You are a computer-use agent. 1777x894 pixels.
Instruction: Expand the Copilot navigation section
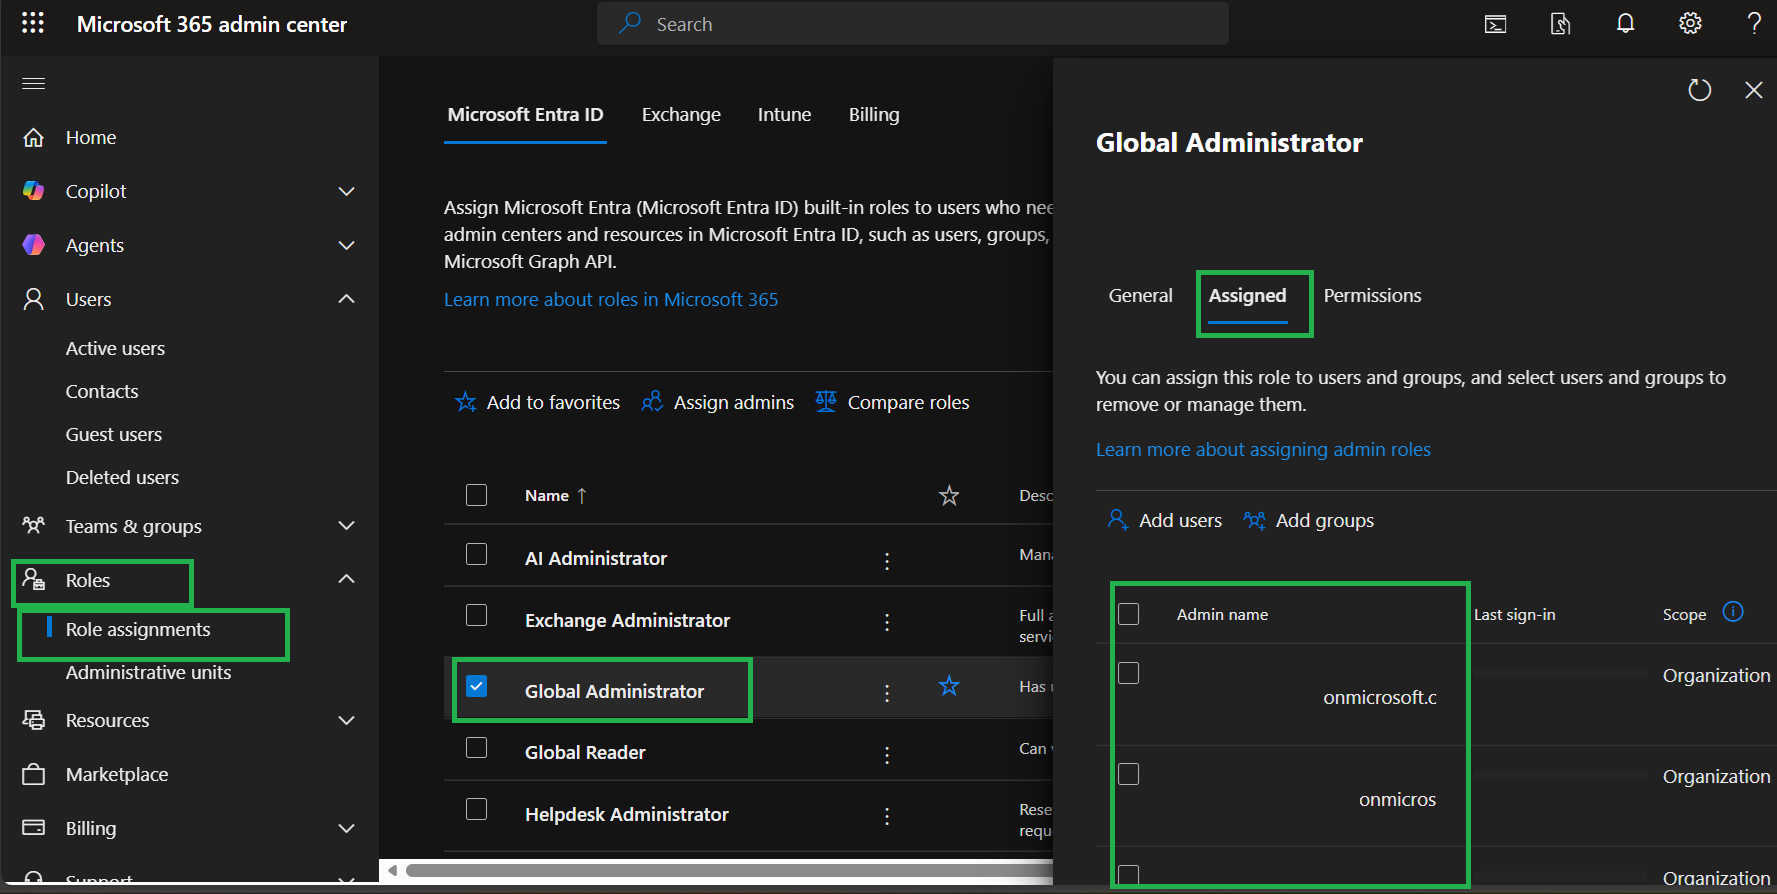pyautogui.click(x=346, y=191)
